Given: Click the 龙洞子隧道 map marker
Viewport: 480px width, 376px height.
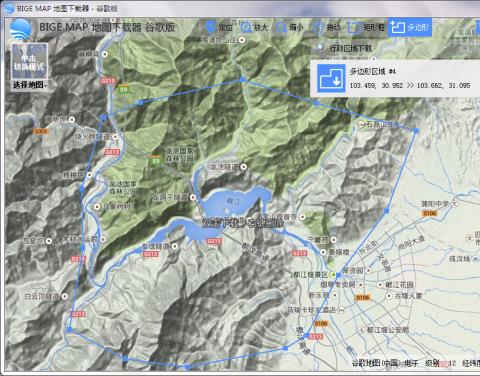Looking at the screenshot, I should point(193,197).
